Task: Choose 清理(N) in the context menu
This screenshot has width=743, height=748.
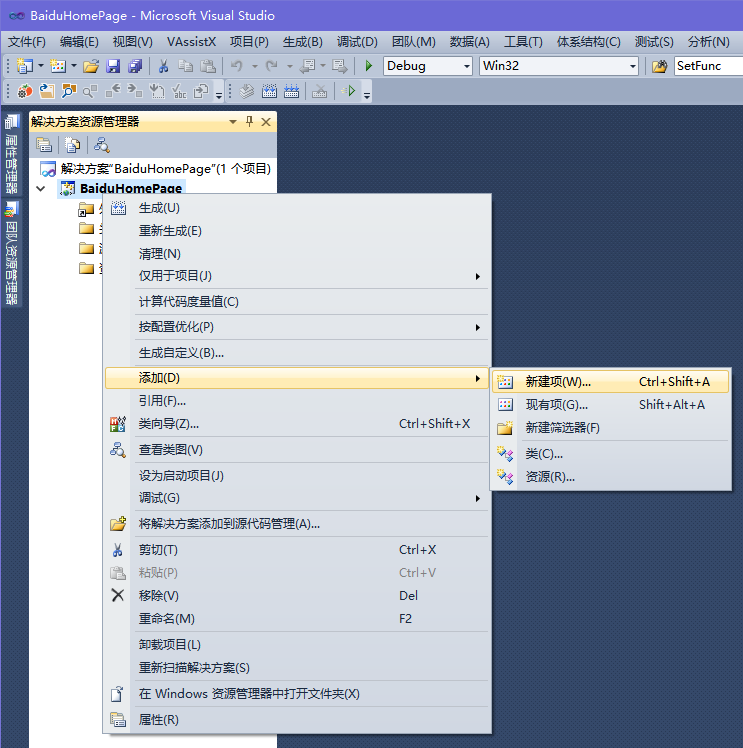Action: pyautogui.click(x=298, y=253)
